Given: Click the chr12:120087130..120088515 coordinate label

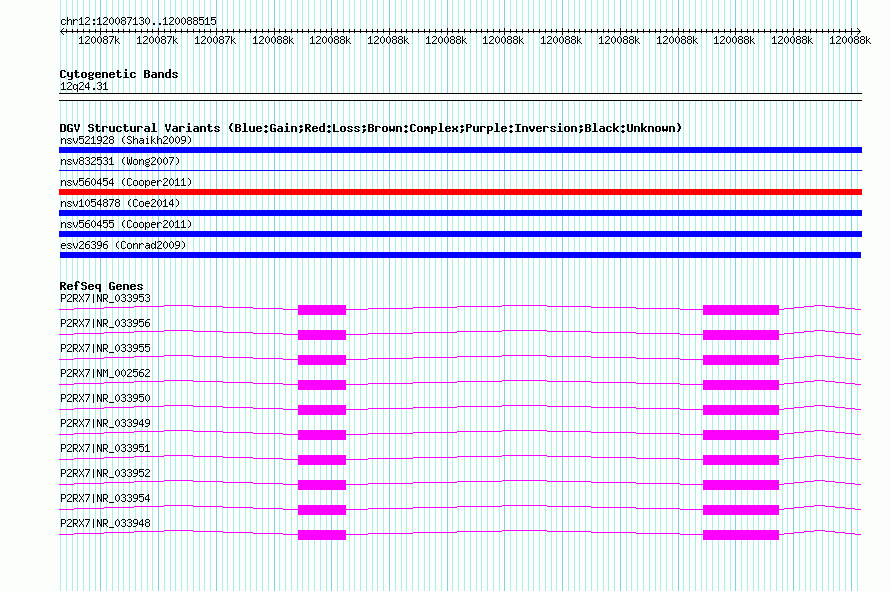Looking at the screenshot, I should click(138, 21).
